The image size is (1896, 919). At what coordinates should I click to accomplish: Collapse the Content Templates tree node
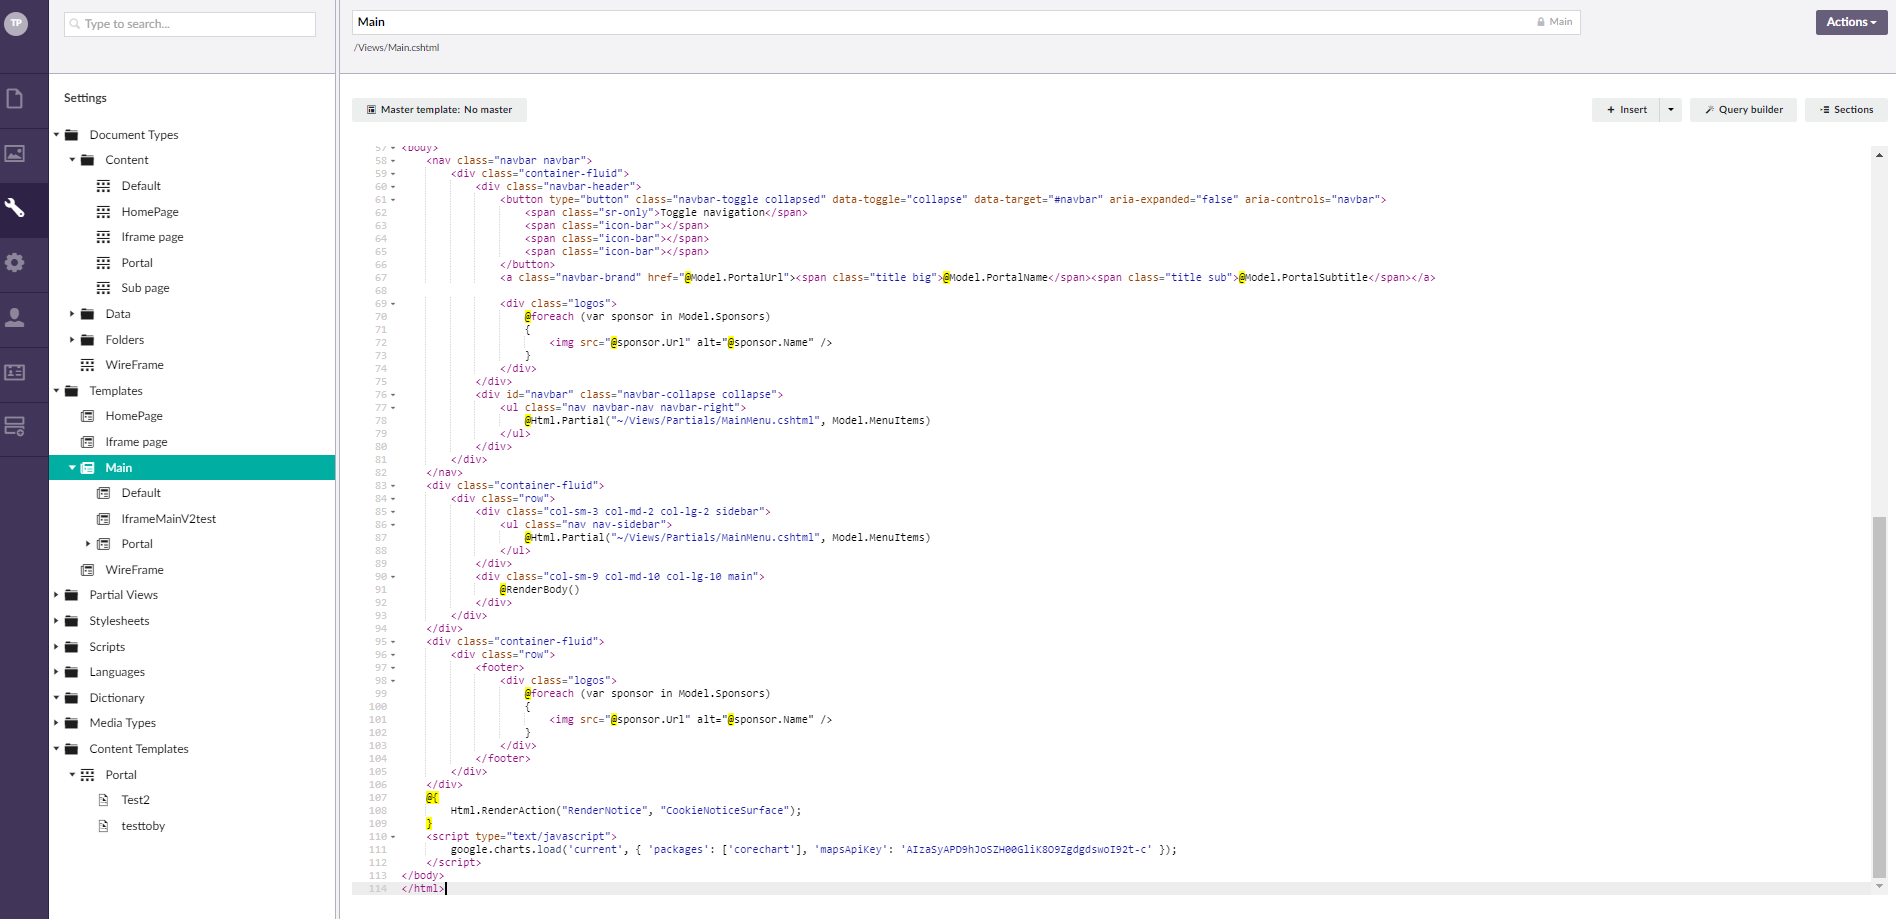[x=56, y=749]
